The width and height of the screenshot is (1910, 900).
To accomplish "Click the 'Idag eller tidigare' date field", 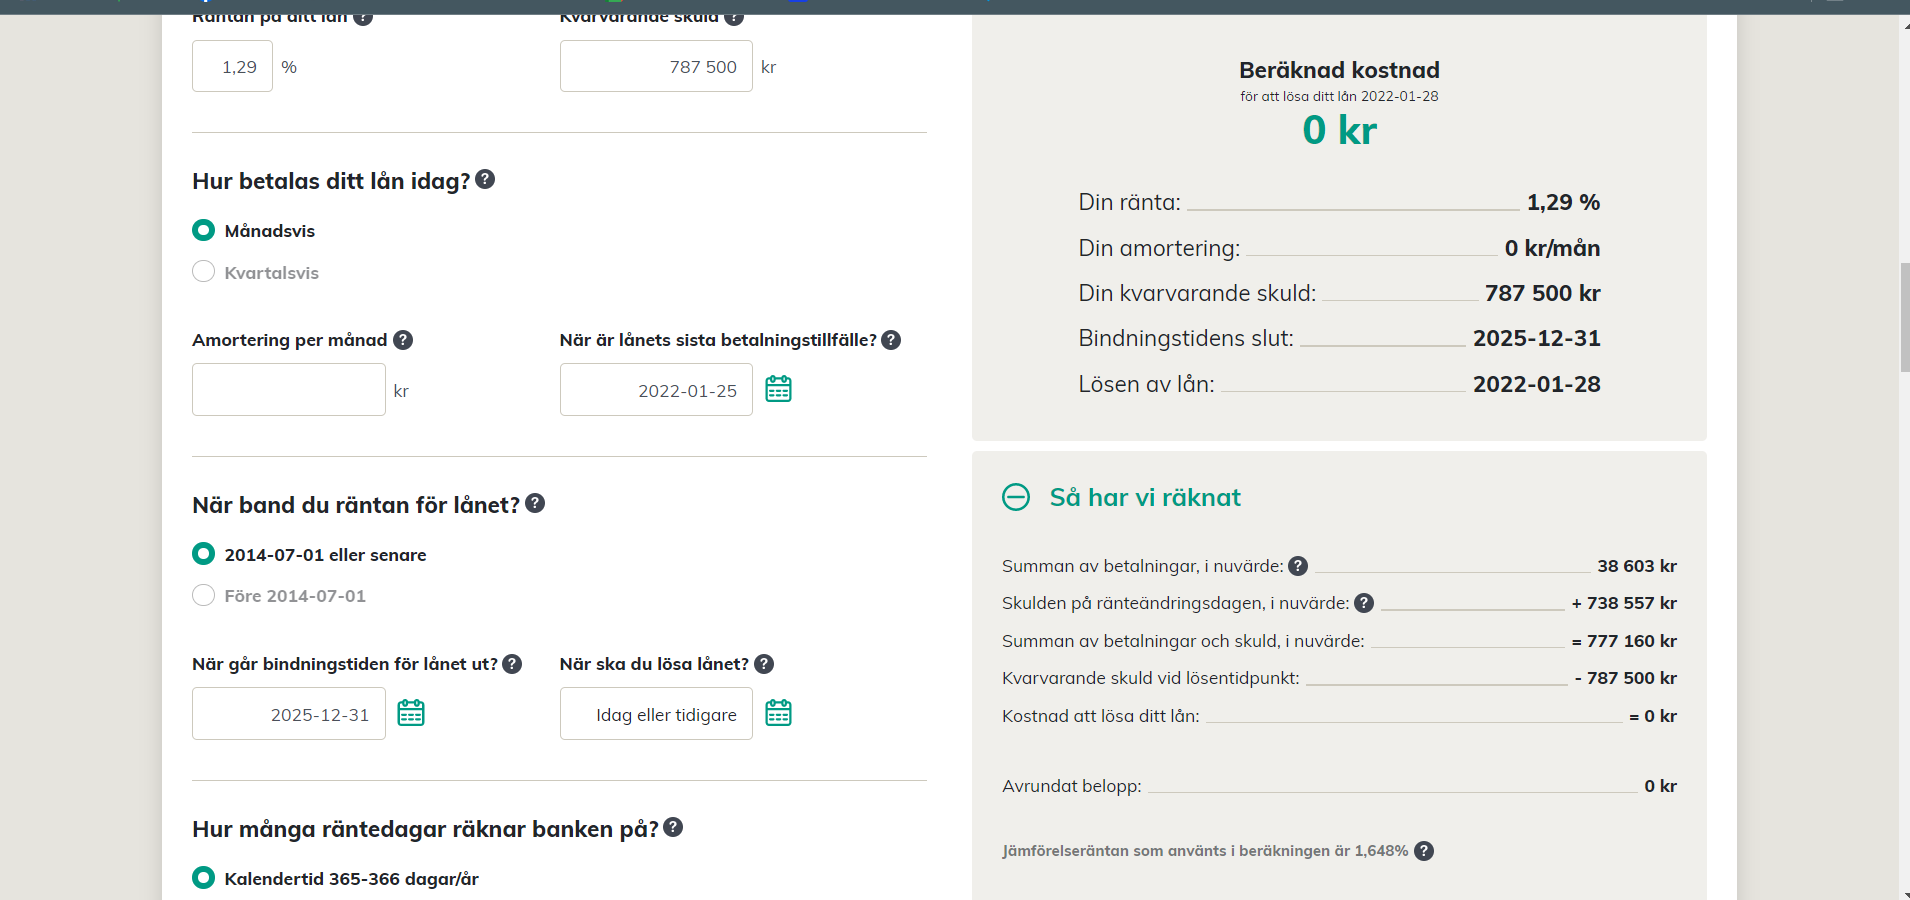I will click(656, 714).
